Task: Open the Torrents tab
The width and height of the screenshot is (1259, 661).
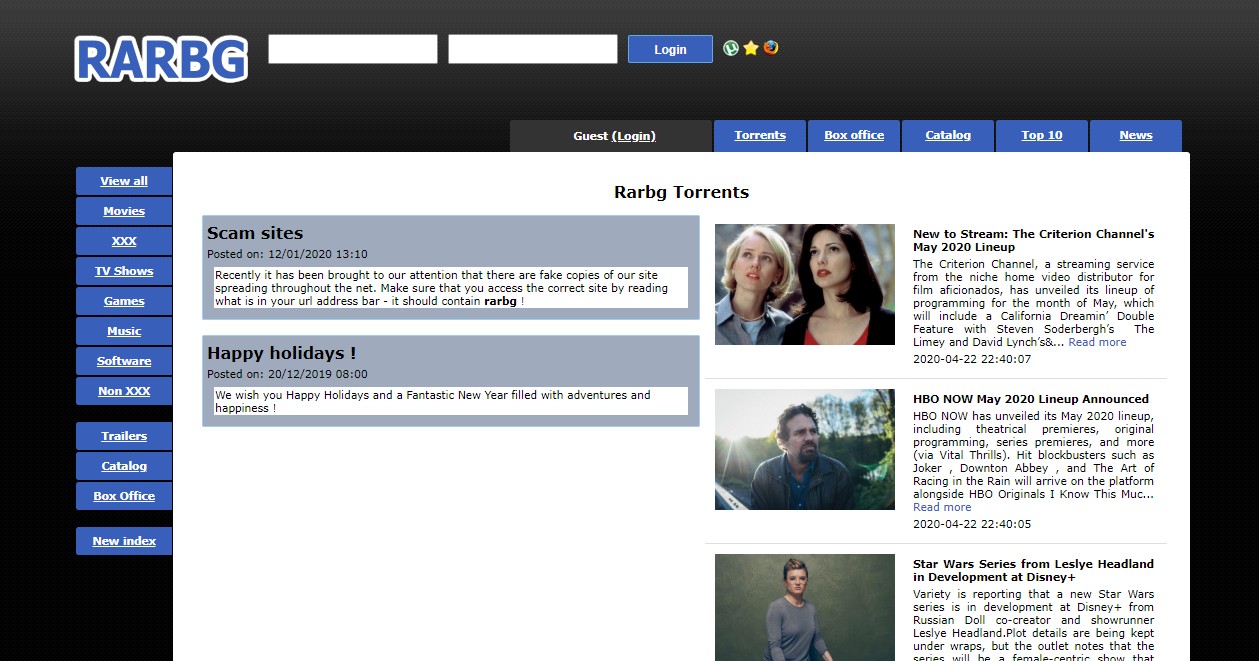Action: tap(760, 136)
